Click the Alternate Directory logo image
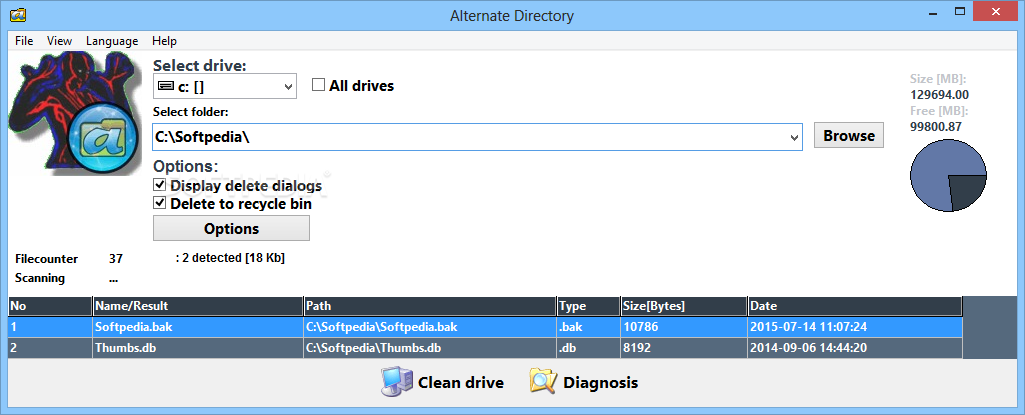The width and height of the screenshot is (1025, 415). [x=74, y=113]
